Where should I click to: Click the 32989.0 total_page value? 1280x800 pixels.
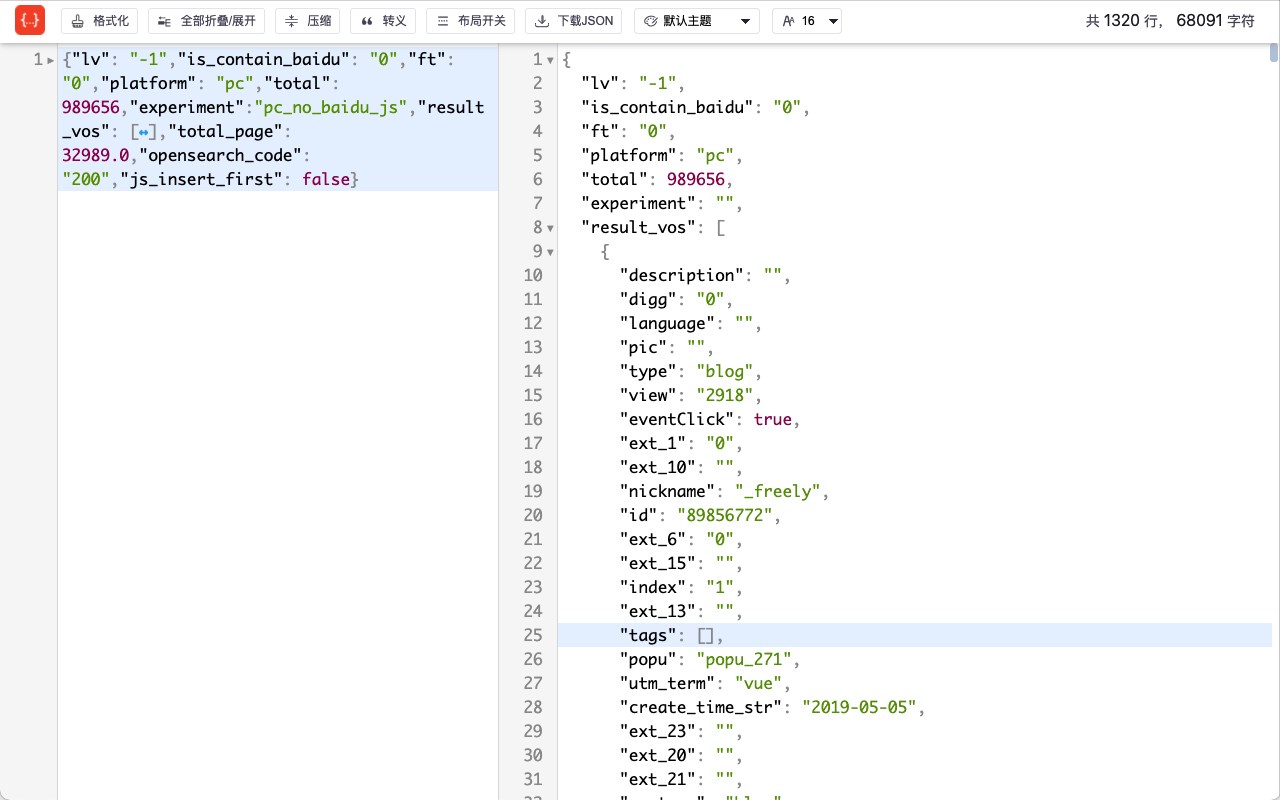click(x=96, y=155)
